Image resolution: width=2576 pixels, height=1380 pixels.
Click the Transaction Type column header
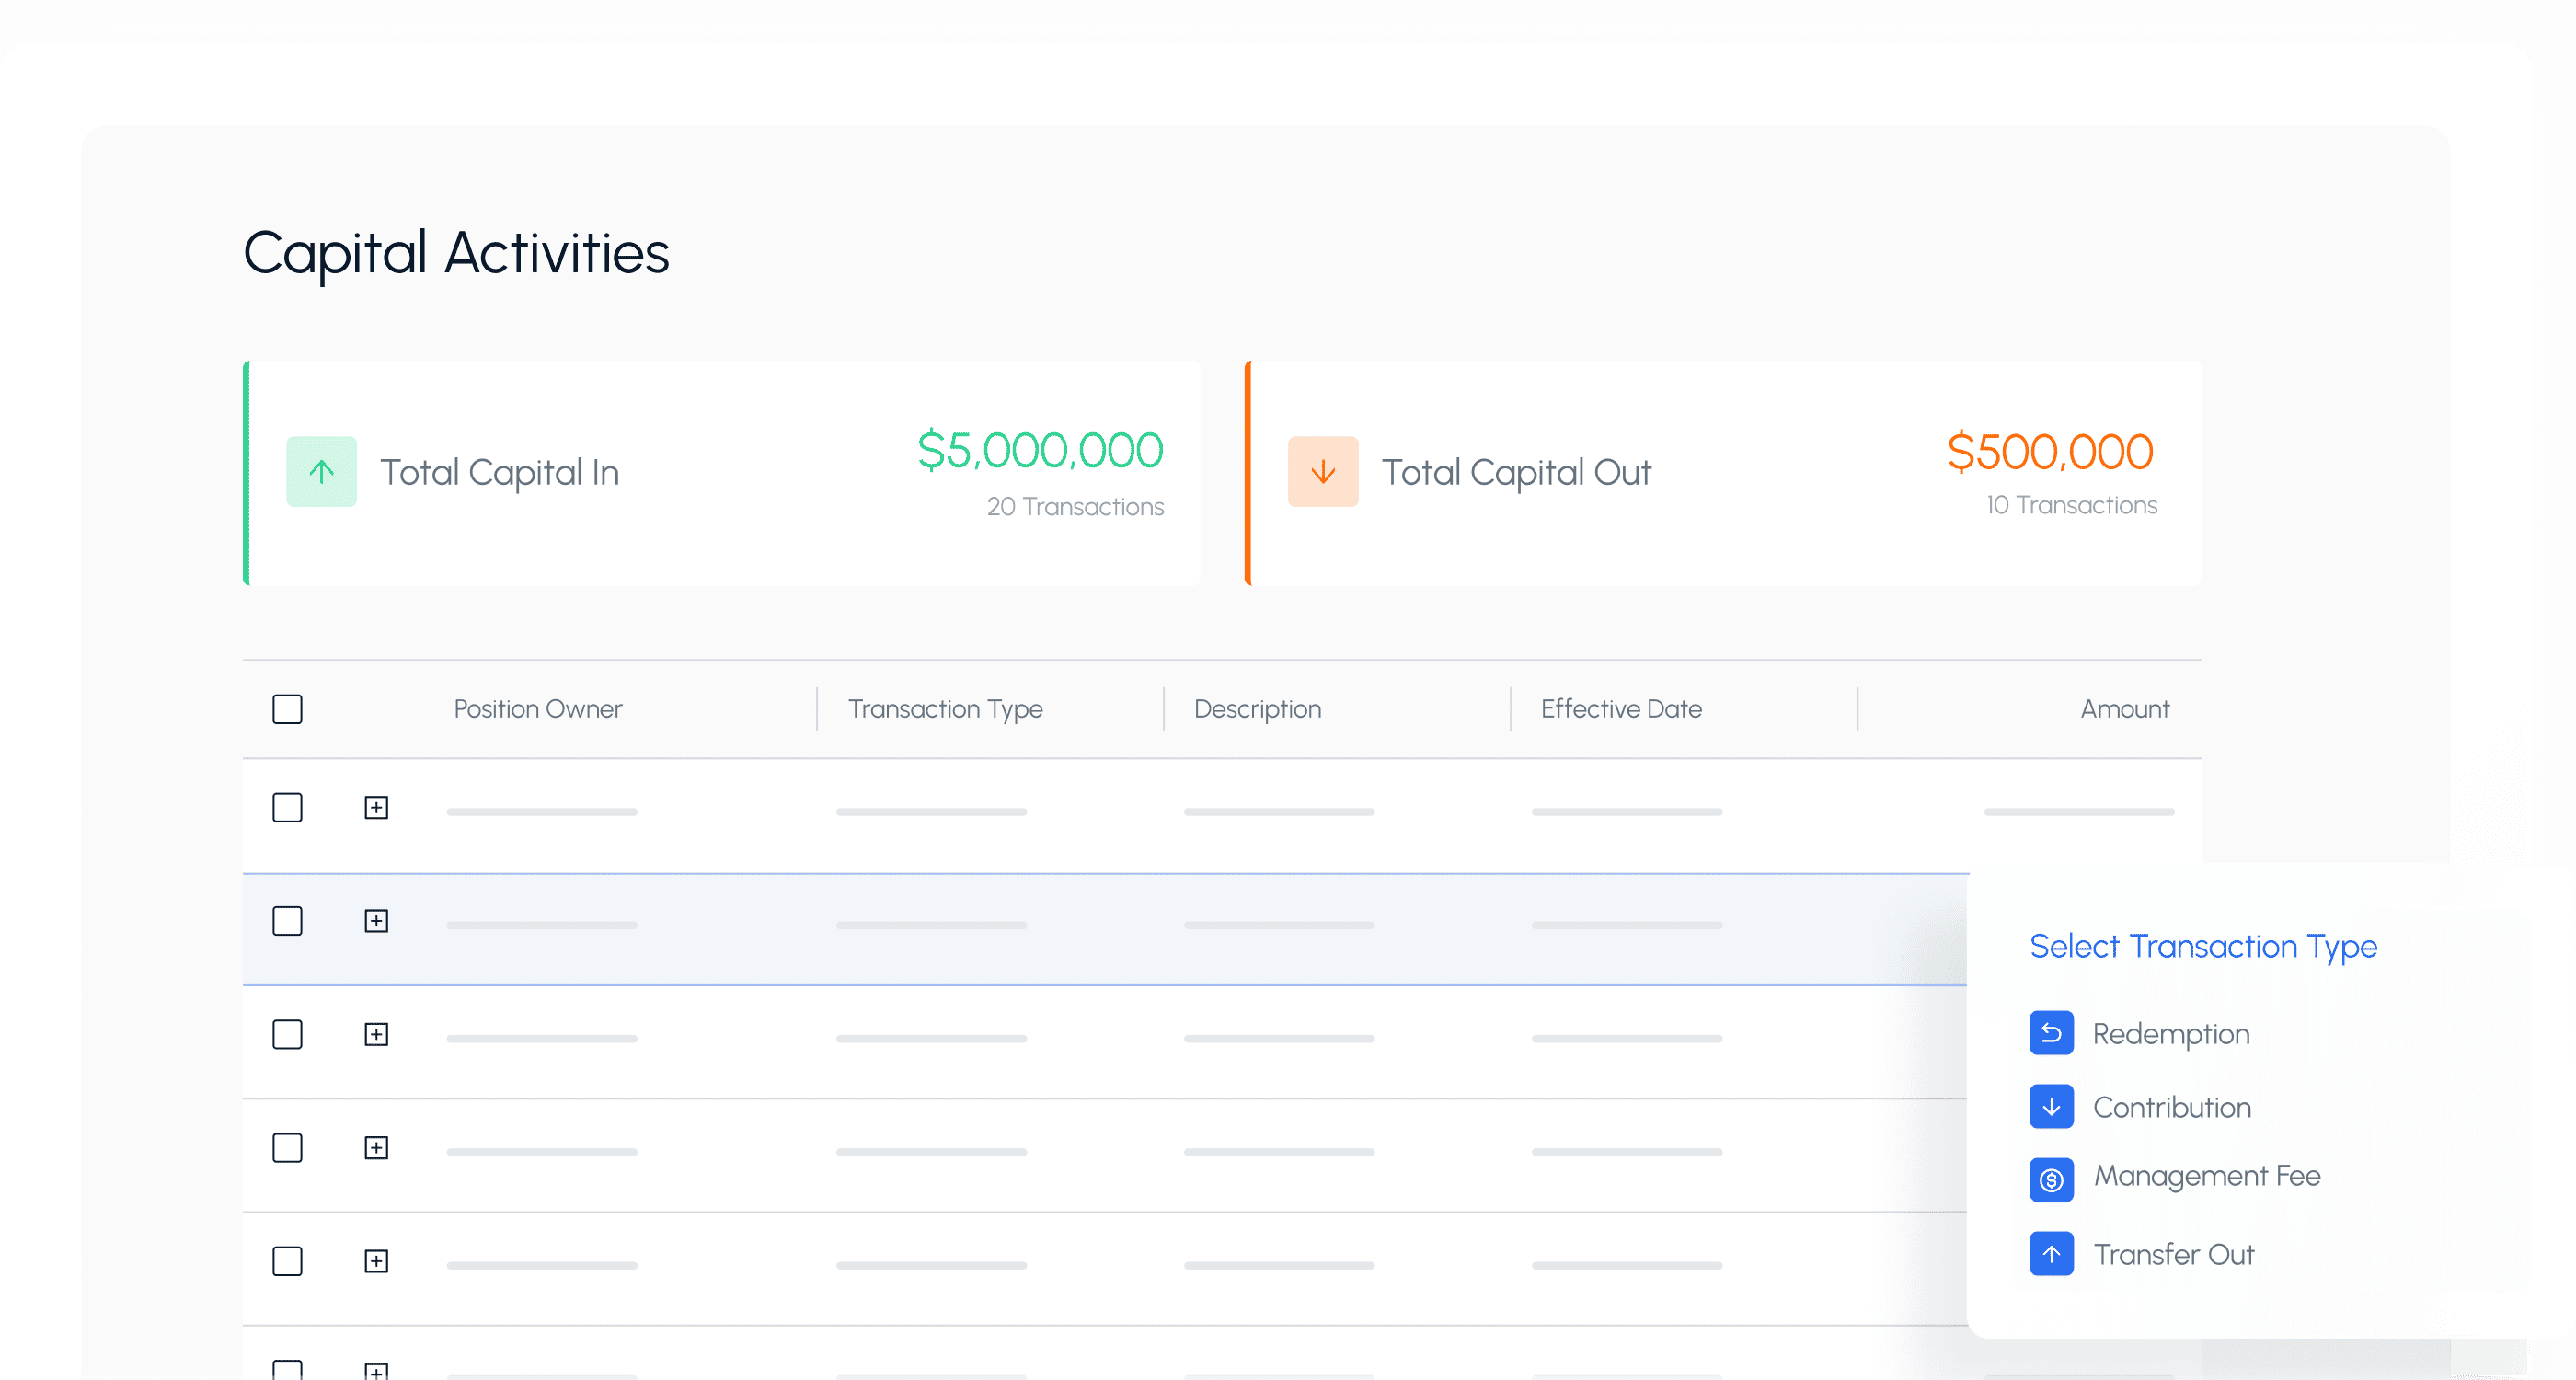(944, 709)
